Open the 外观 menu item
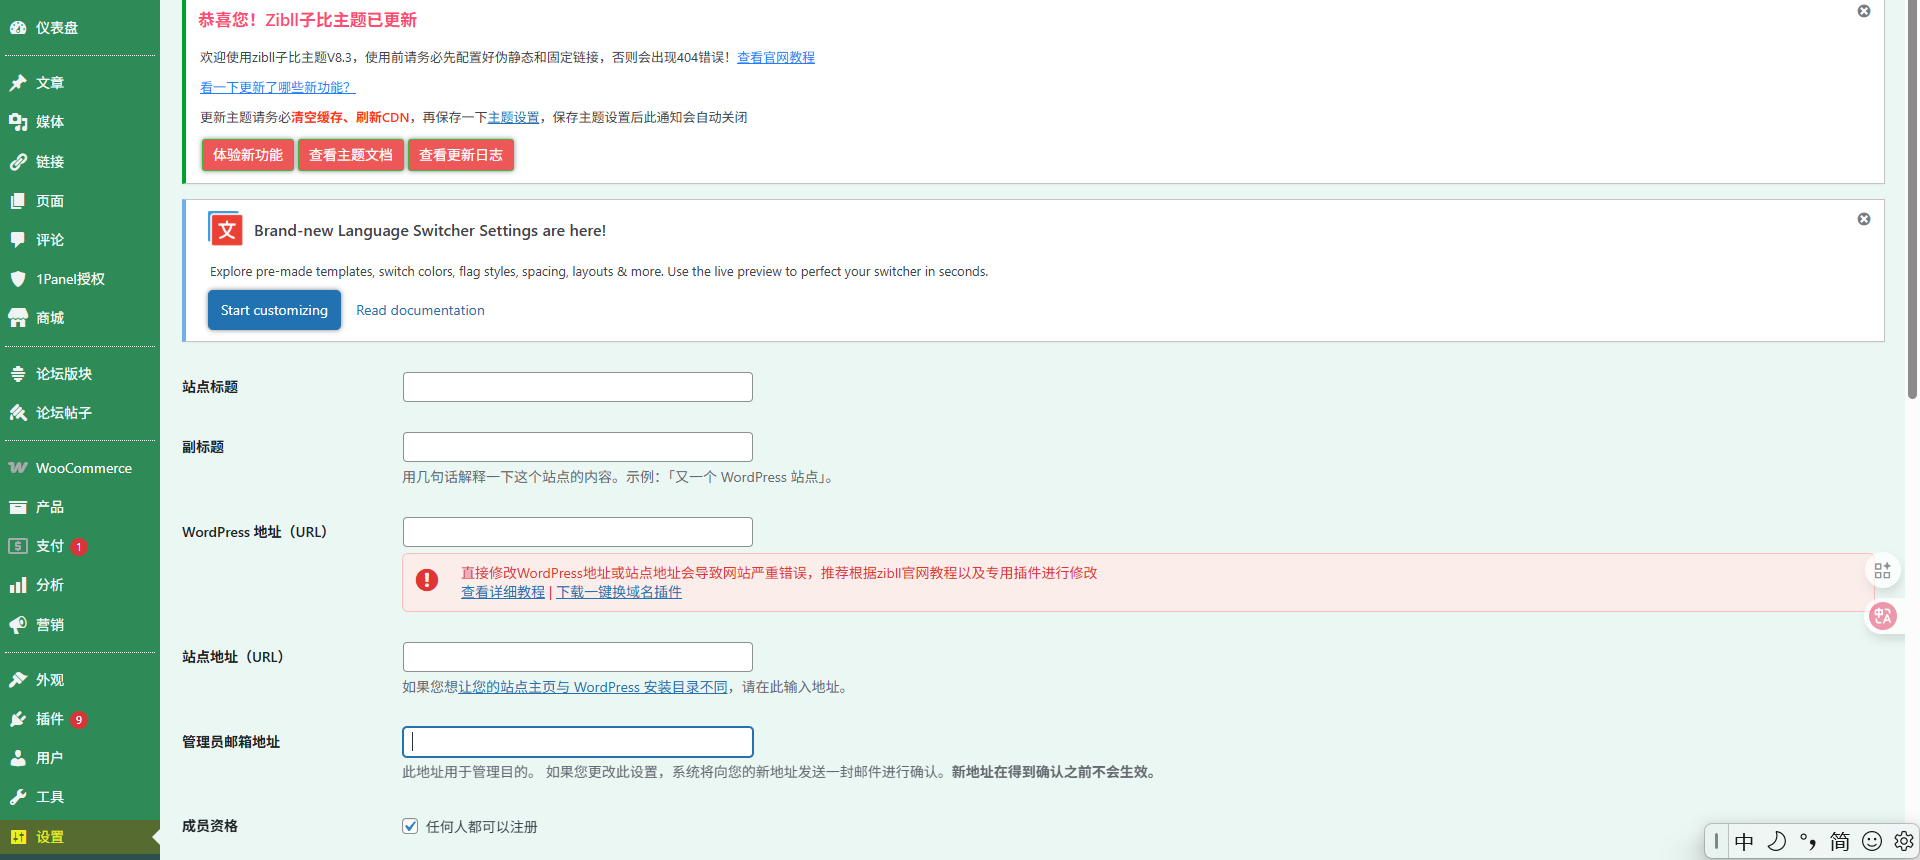This screenshot has width=1920, height=860. click(x=80, y=680)
